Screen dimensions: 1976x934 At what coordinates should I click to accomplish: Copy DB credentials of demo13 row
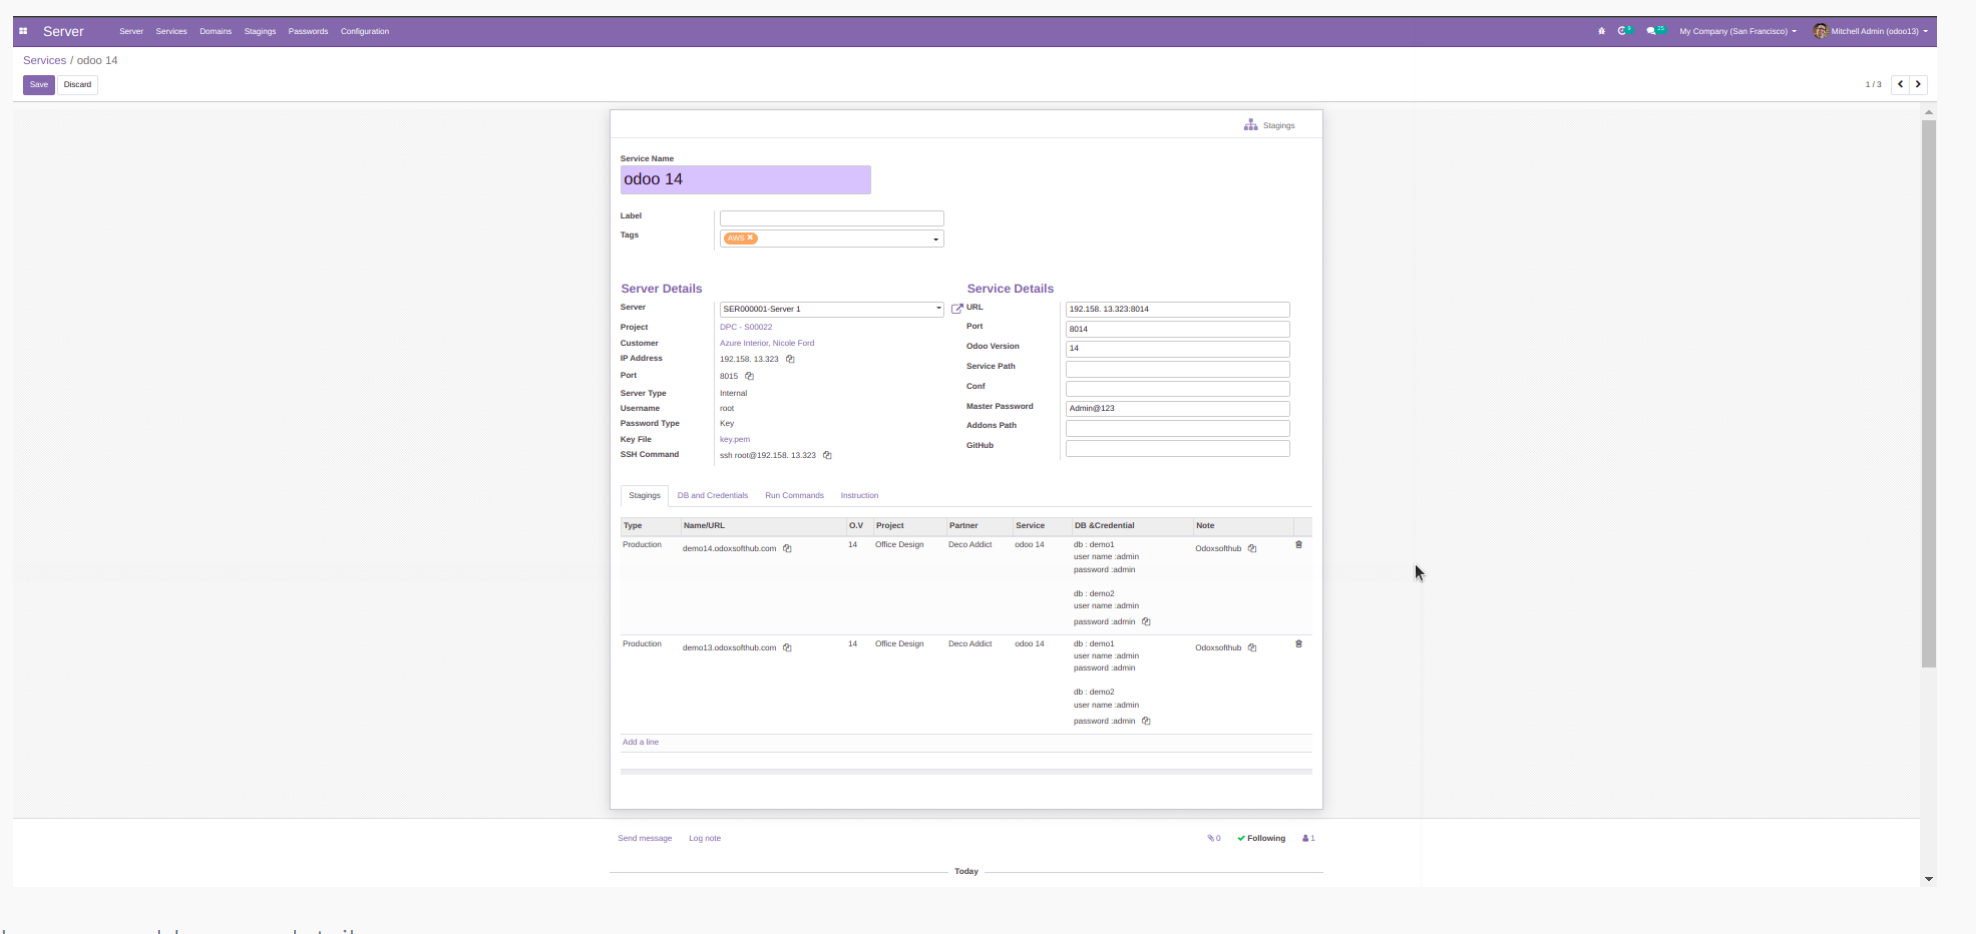coord(1146,720)
